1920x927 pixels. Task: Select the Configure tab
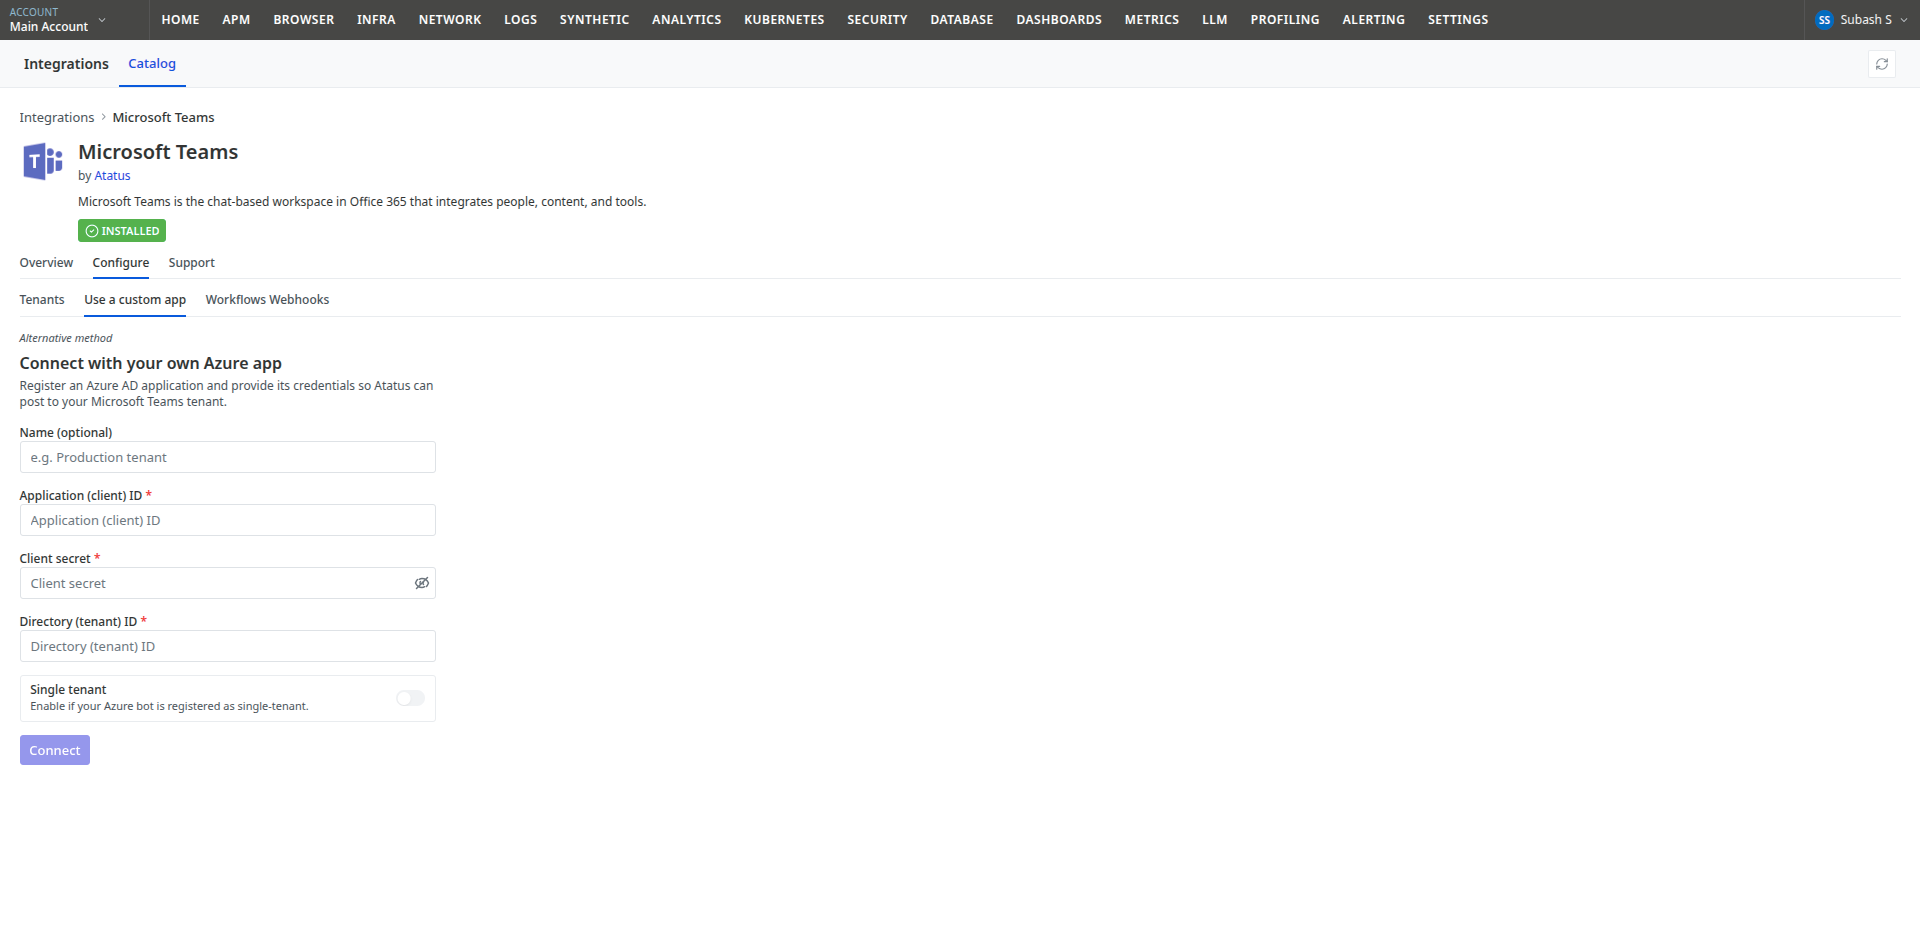121,263
